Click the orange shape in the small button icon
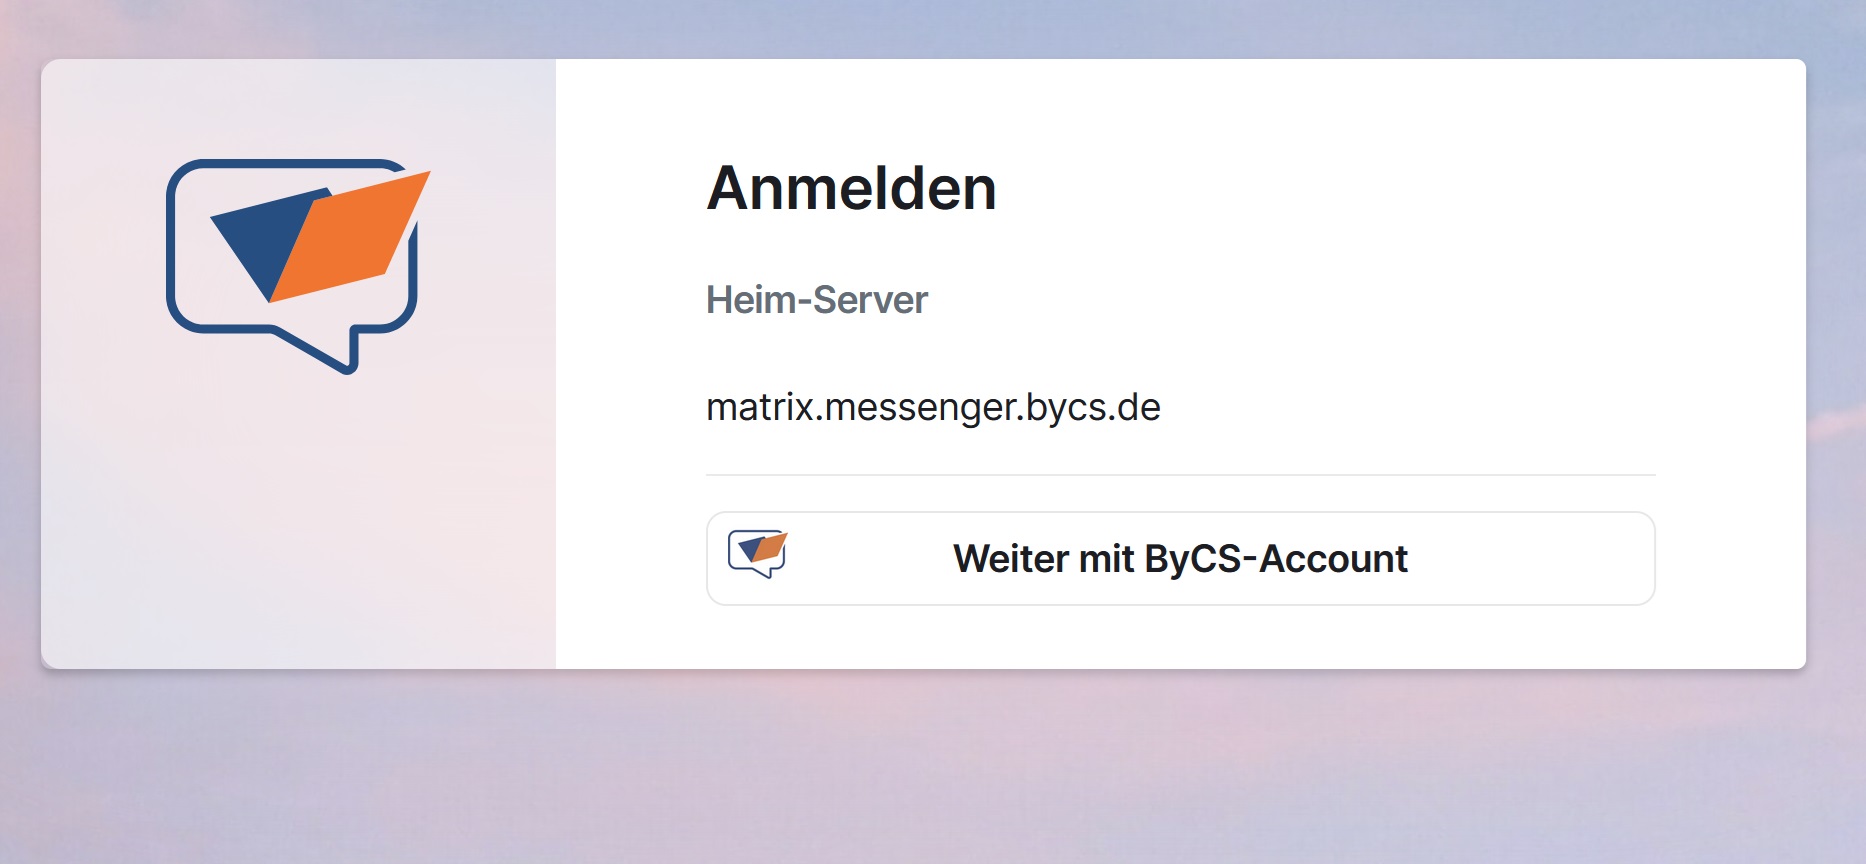1866x864 pixels. click(769, 547)
